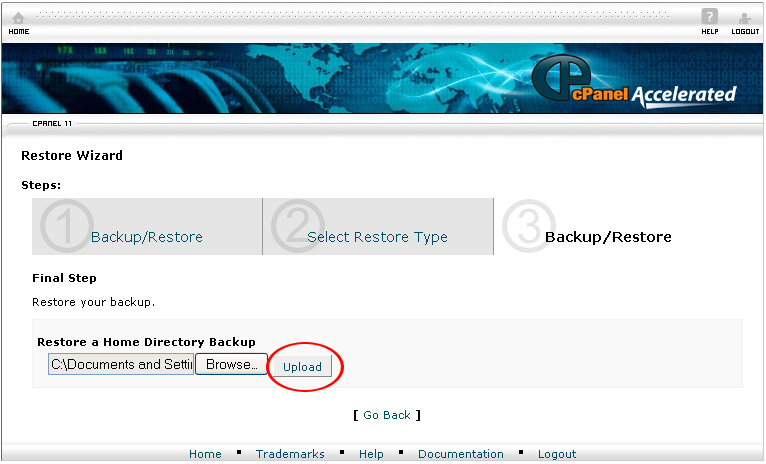Click the top HOME text label
Image resolution: width=766 pixels, height=464 pixels.
tap(19, 31)
